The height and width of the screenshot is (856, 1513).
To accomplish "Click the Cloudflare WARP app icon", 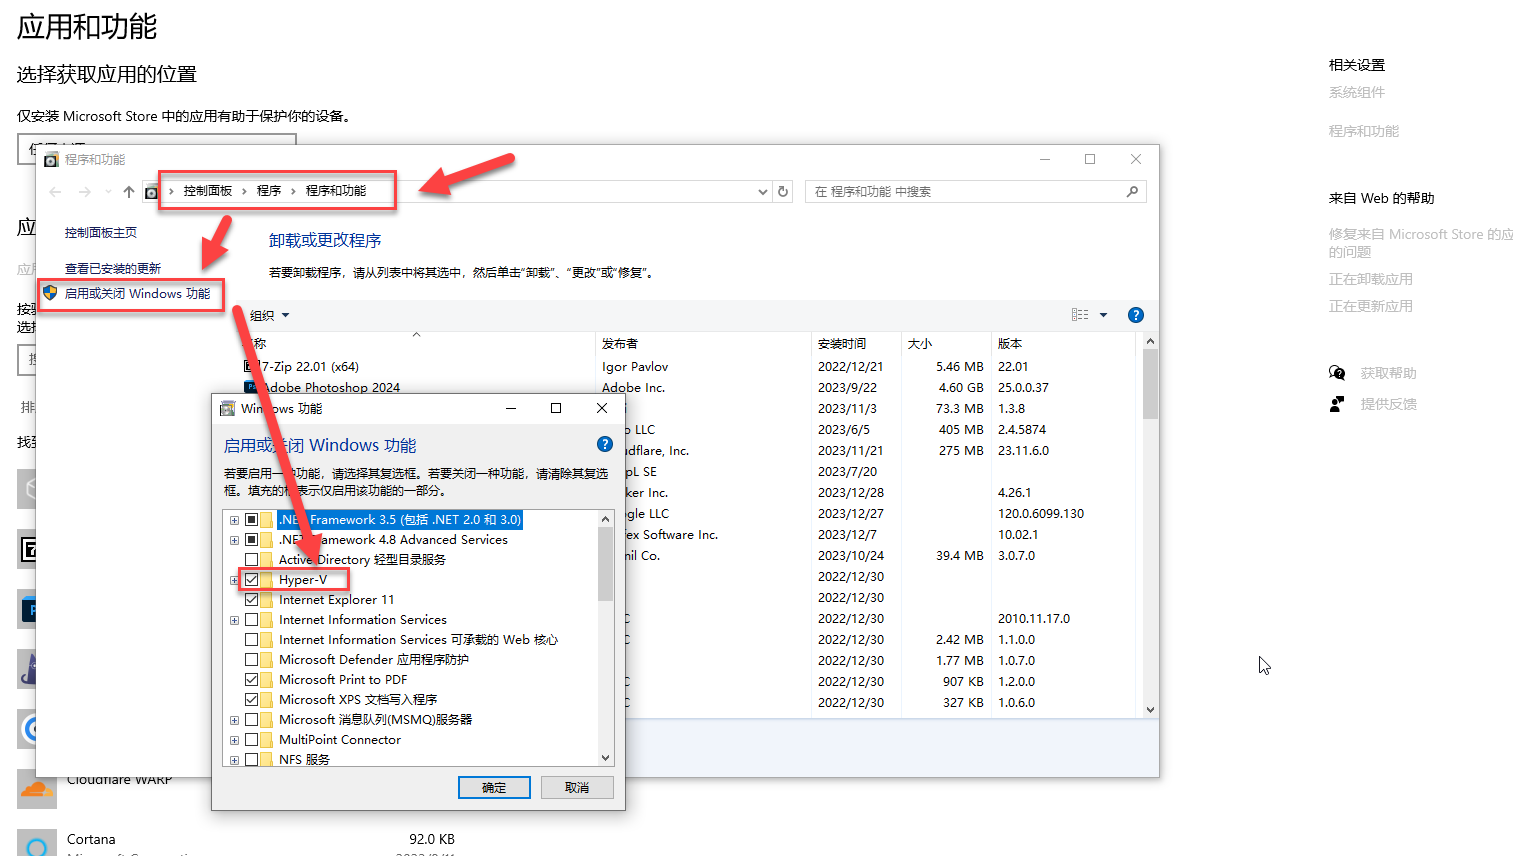I will click(37, 790).
